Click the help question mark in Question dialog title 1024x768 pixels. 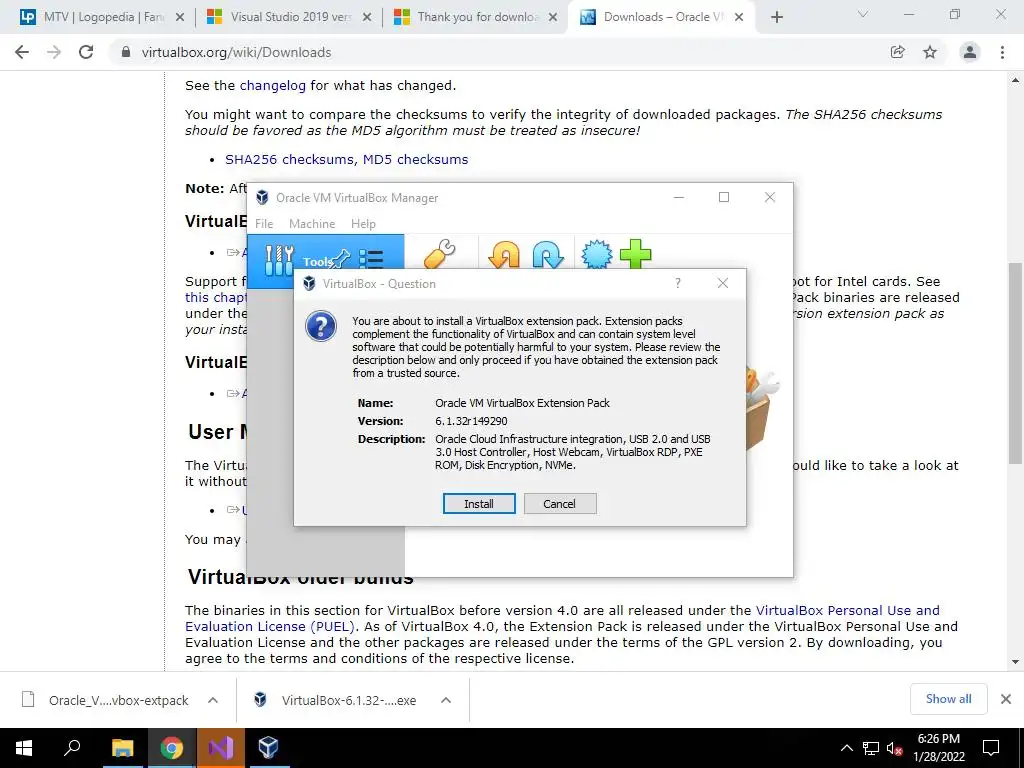(x=678, y=283)
